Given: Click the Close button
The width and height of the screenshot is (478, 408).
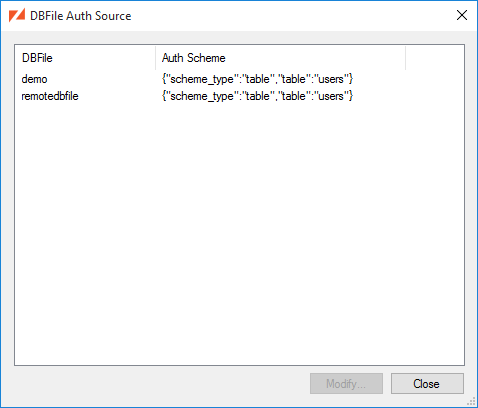Looking at the screenshot, I should [x=427, y=384].
